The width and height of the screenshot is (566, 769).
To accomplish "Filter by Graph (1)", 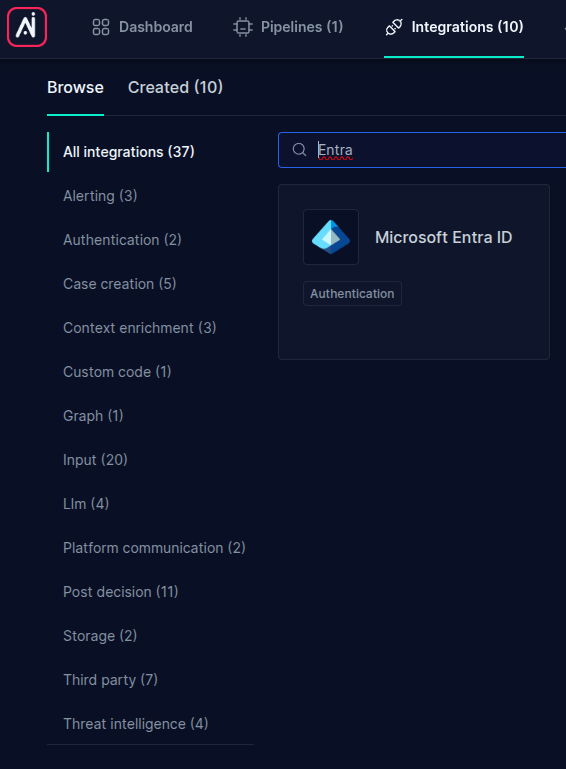I will click(x=93, y=416).
